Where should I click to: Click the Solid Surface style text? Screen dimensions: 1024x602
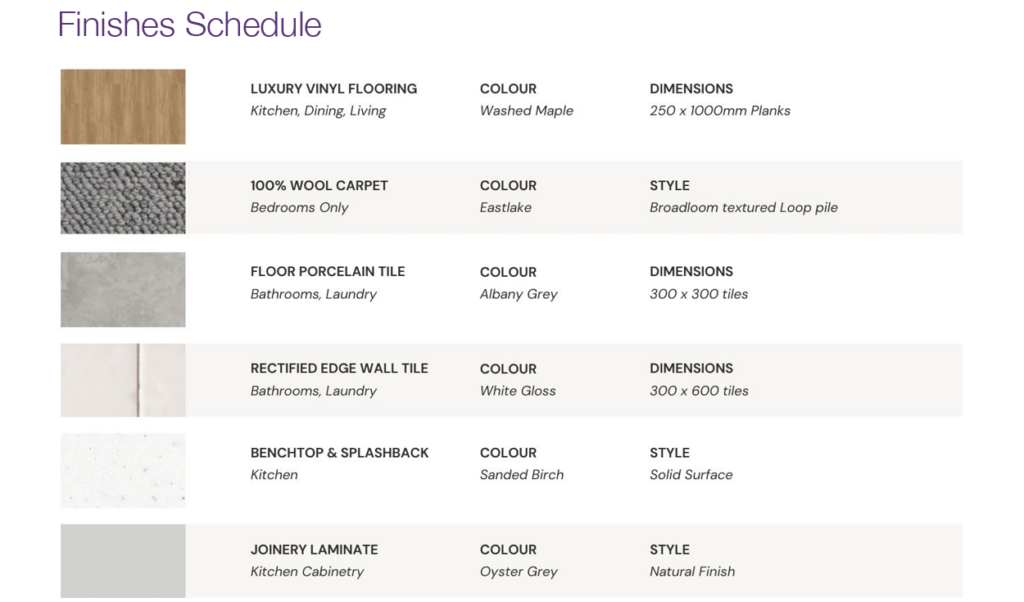tap(690, 475)
